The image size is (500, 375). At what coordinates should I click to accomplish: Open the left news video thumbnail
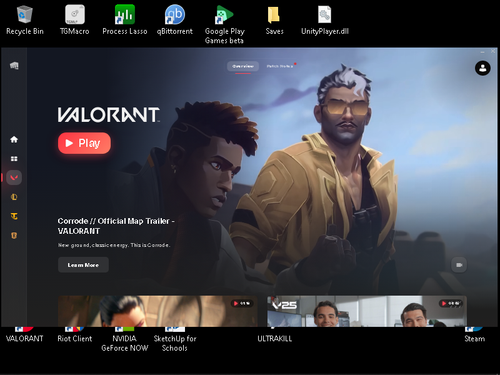(158, 311)
